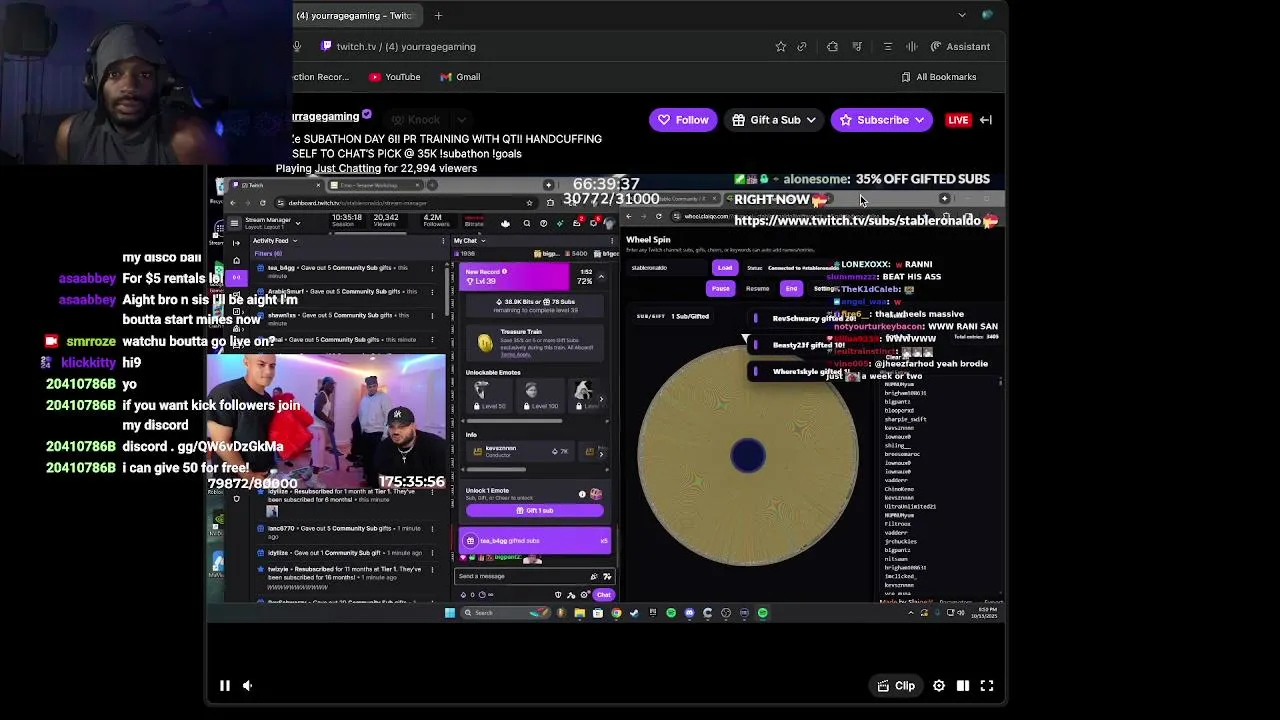This screenshot has height=720, width=1280.
Task: Click the highlighted Stream Manager sidebar icon
Action: click(236, 277)
